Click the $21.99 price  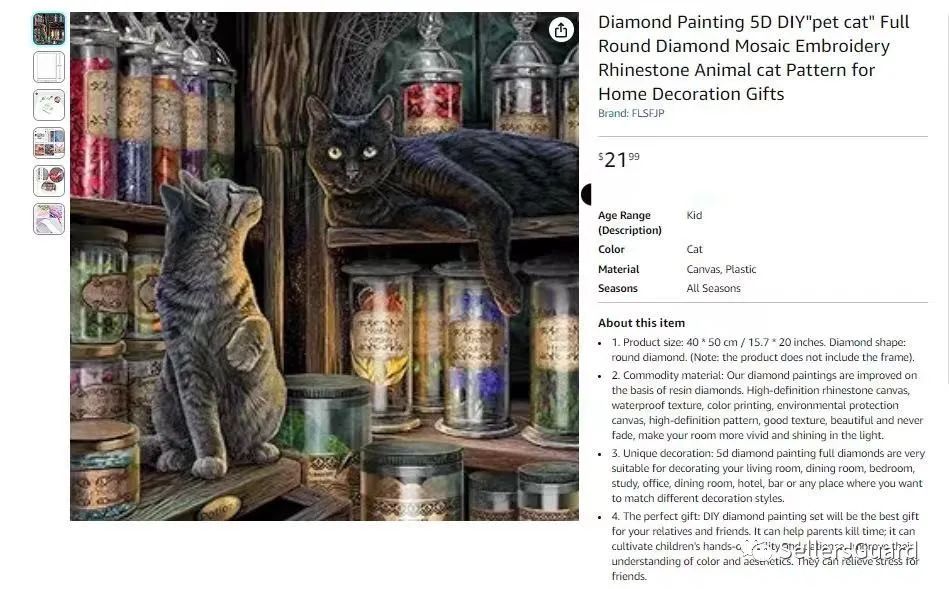click(619, 160)
